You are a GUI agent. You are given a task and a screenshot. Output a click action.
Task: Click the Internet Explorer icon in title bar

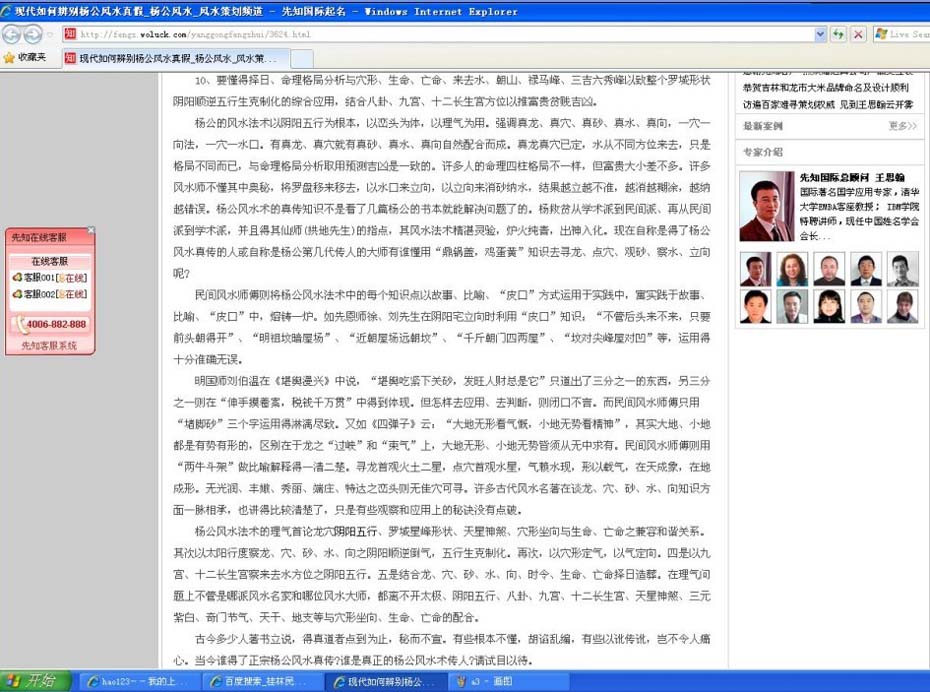[7, 11]
